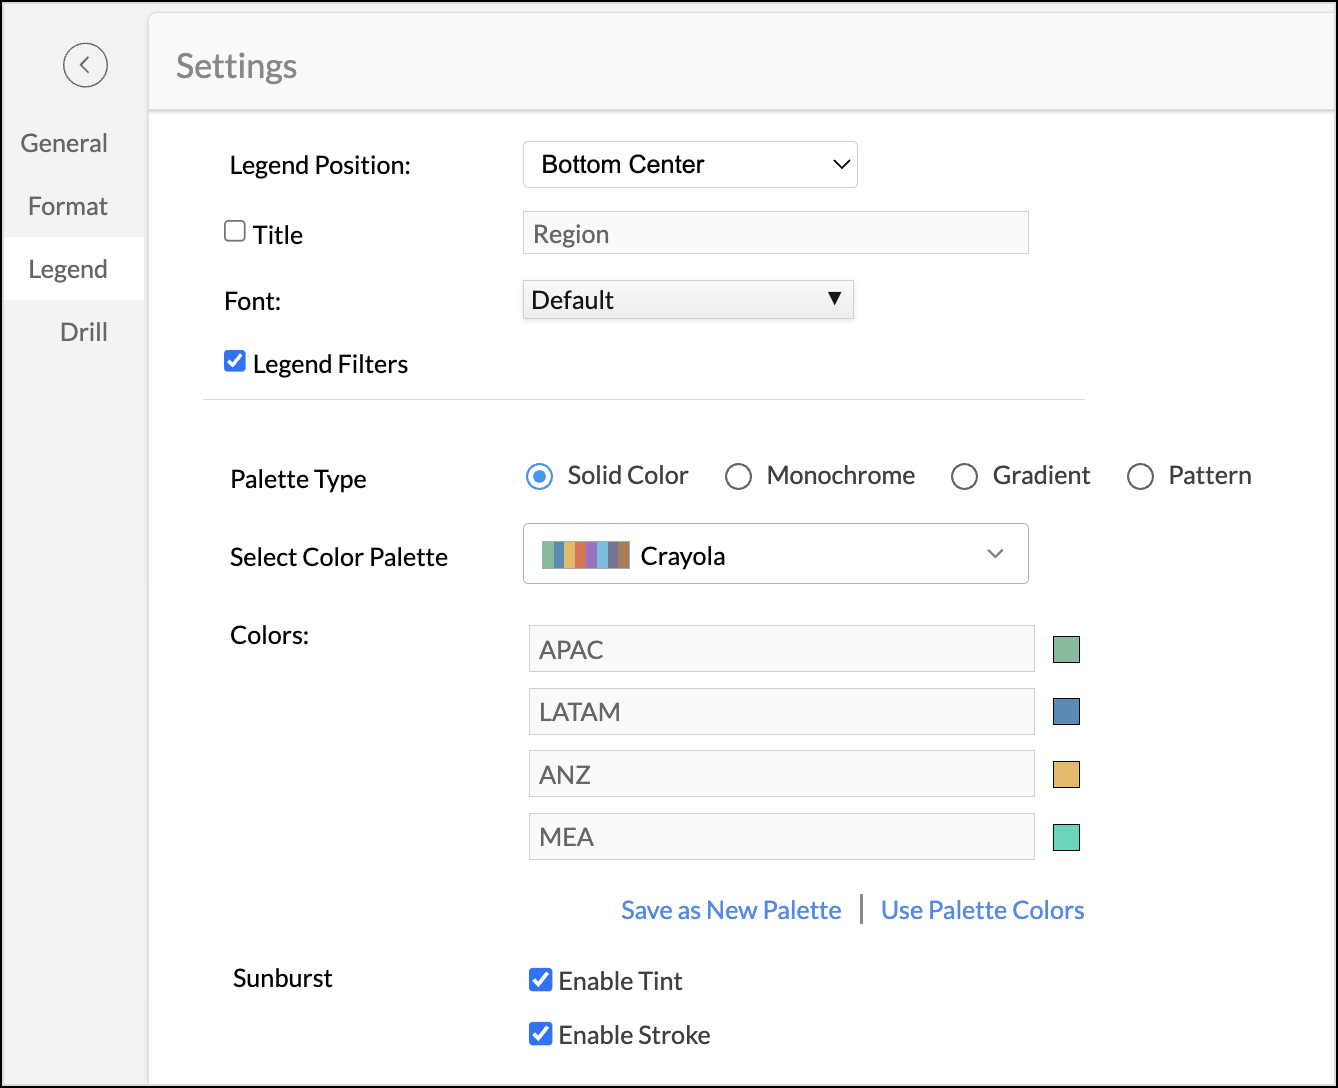Image resolution: width=1338 pixels, height=1088 pixels.
Task: Pick the Pattern palette type
Action: point(1141,477)
